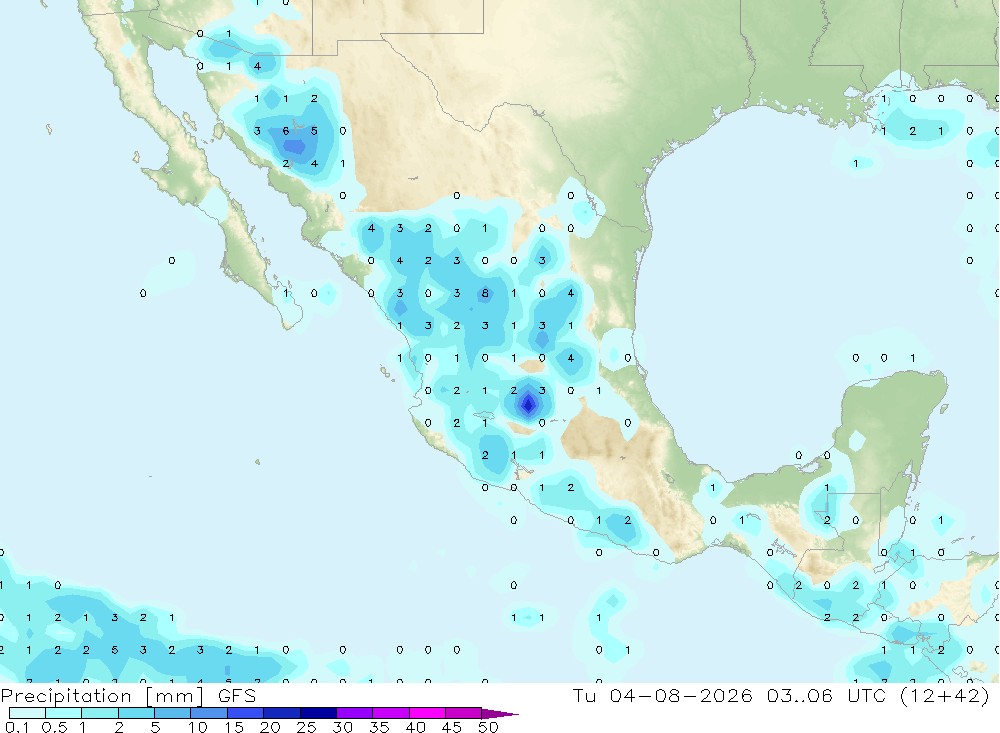The image size is (1000, 733).
Task: Click the 20–25 mm legend color swatch
Action: pyautogui.click(x=282, y=713)
